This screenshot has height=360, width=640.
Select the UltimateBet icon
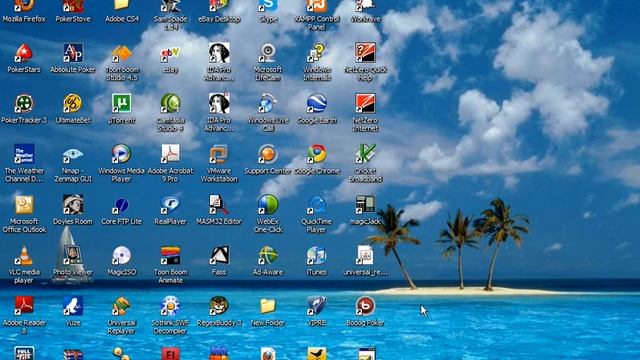point(73,104)
